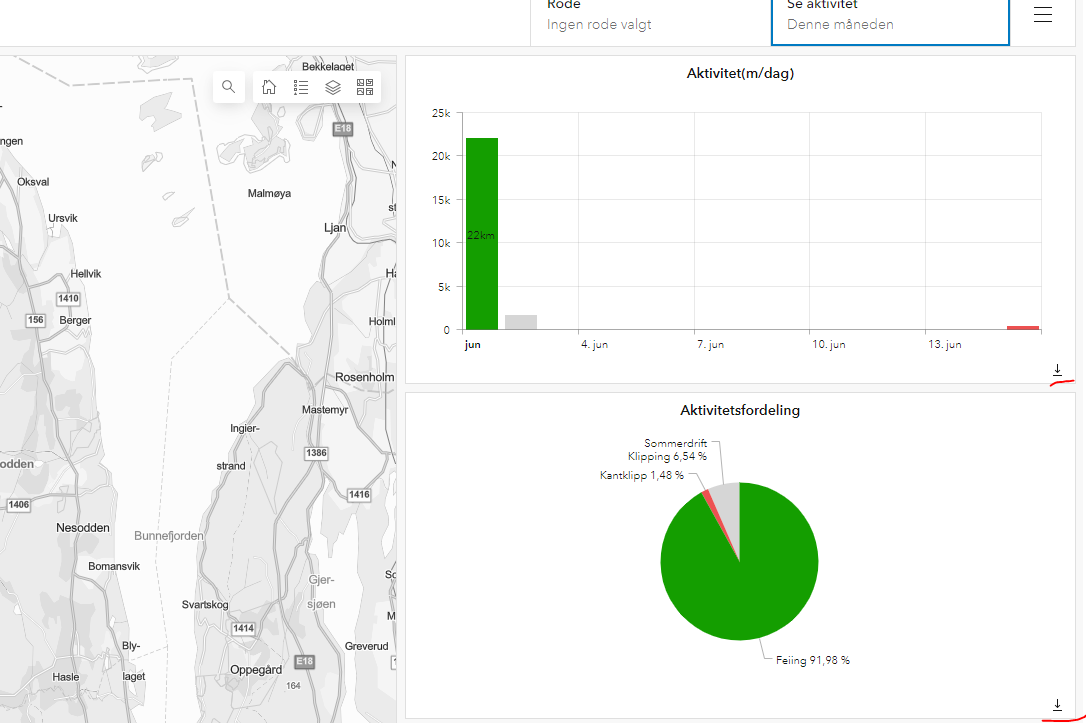Click the magnifying glass above the map
Image resolution: width=1086 pixels, height=723 pixels.
[228, 87]
